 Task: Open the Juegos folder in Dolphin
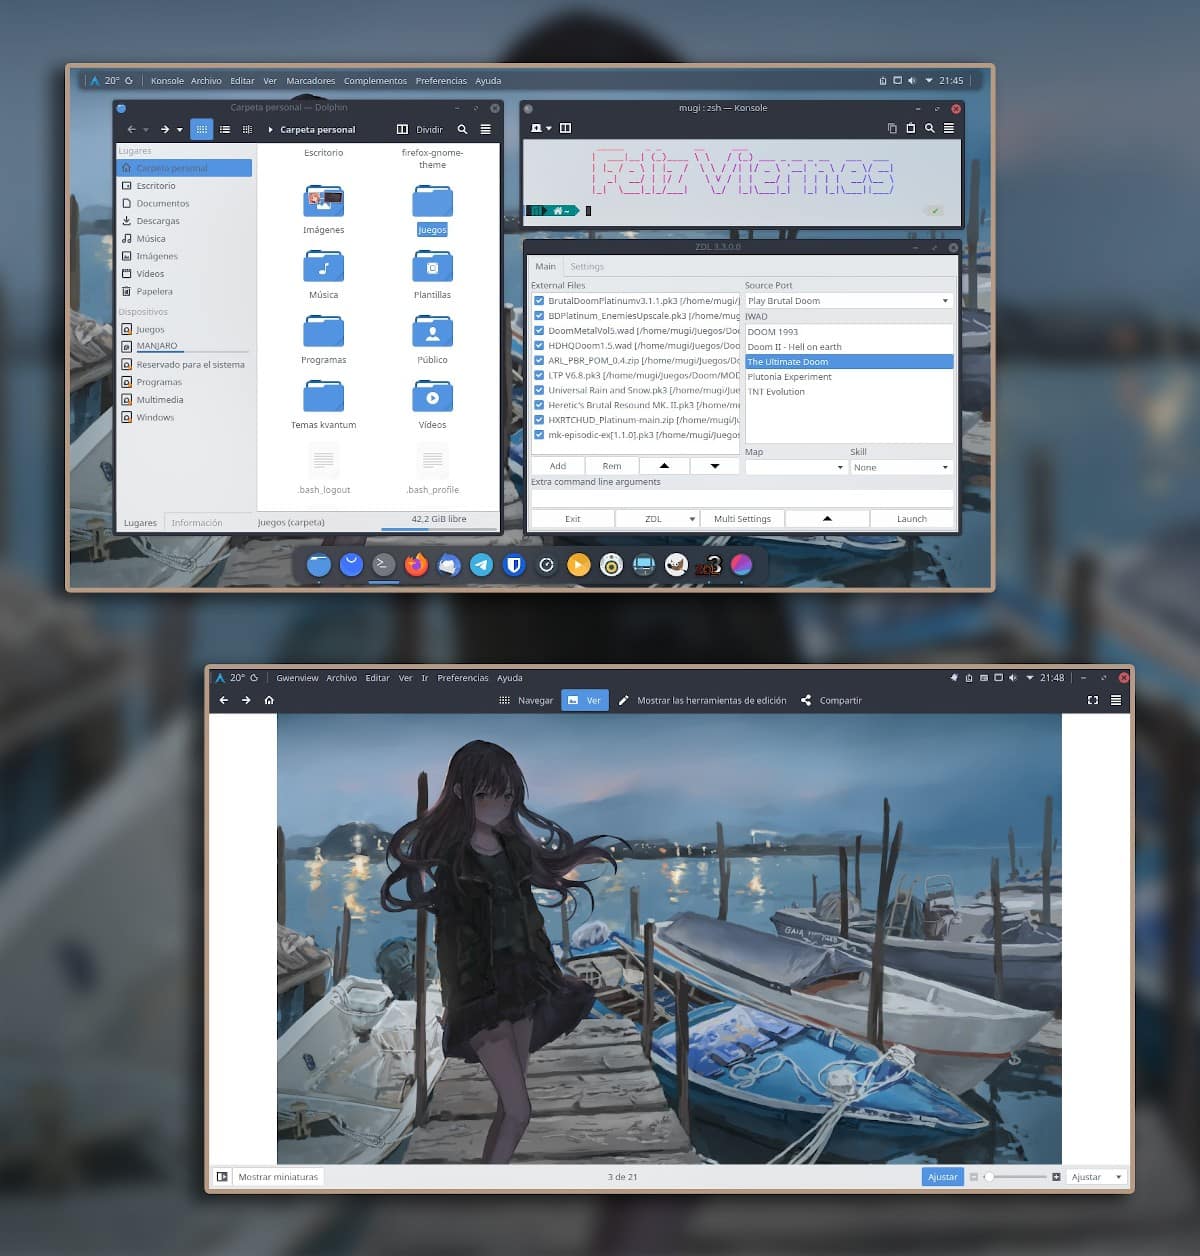(x=432, y=208)
